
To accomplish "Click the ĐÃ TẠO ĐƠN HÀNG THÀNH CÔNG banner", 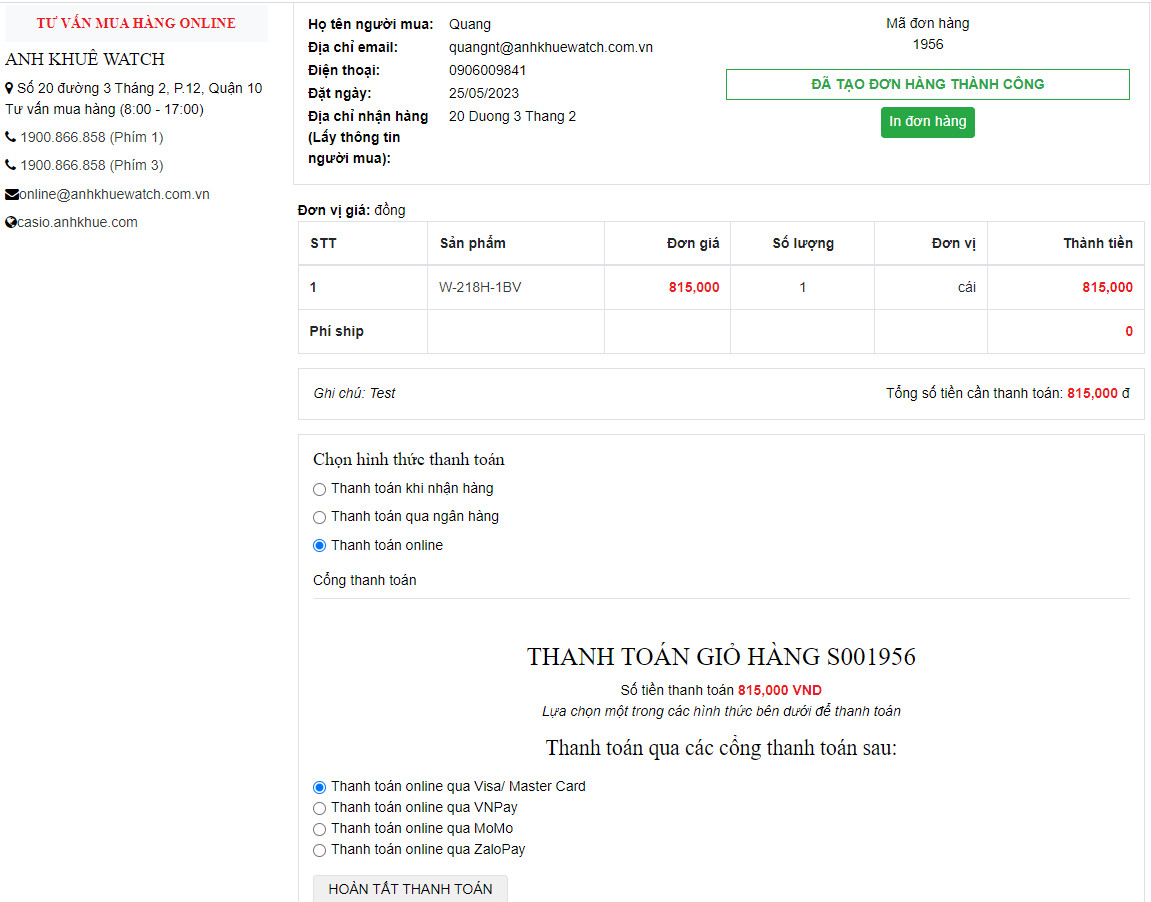I will (x=927, y=84).
